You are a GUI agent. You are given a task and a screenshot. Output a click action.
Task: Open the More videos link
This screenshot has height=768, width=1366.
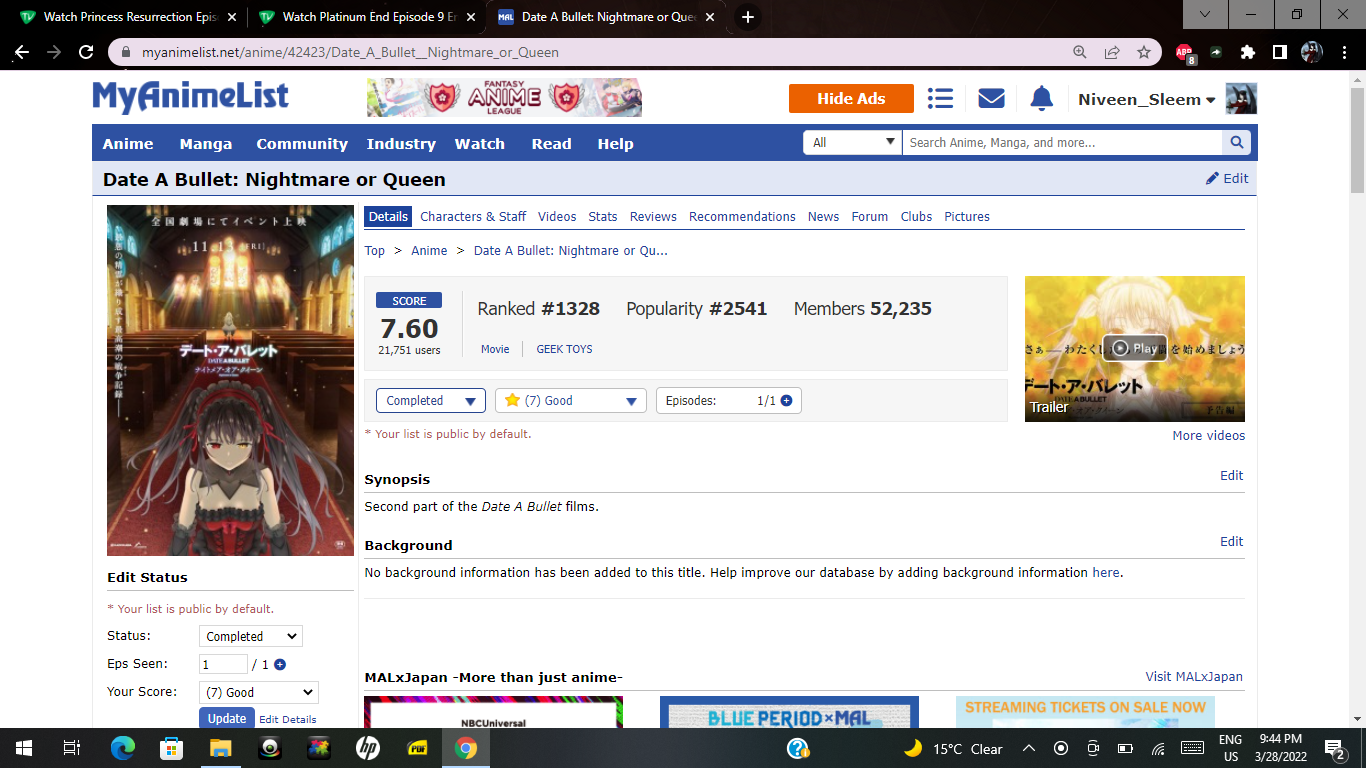pos(1209,435)
